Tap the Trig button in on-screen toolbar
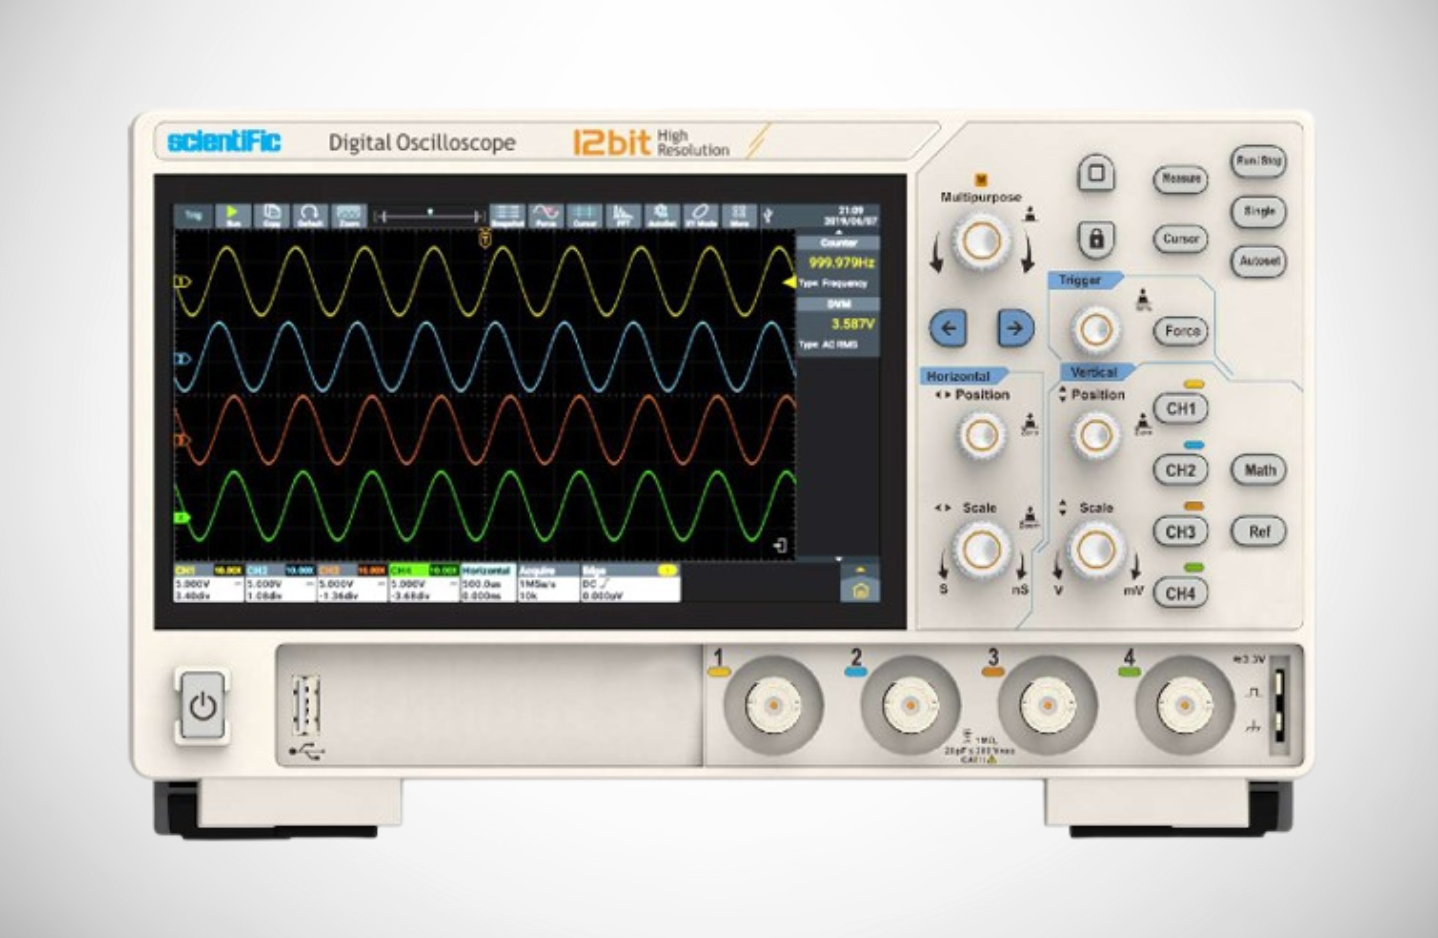1438x938 pixels. tap(193, 216)
